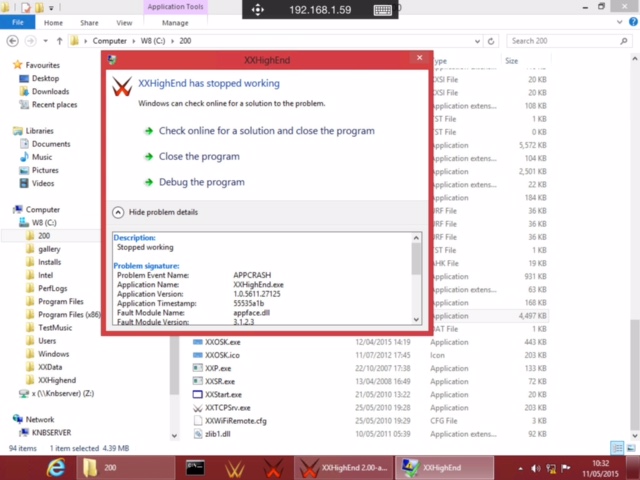Screen dimensions: 640x480
Task: Collapse Hide problem details
Action: 155,212
